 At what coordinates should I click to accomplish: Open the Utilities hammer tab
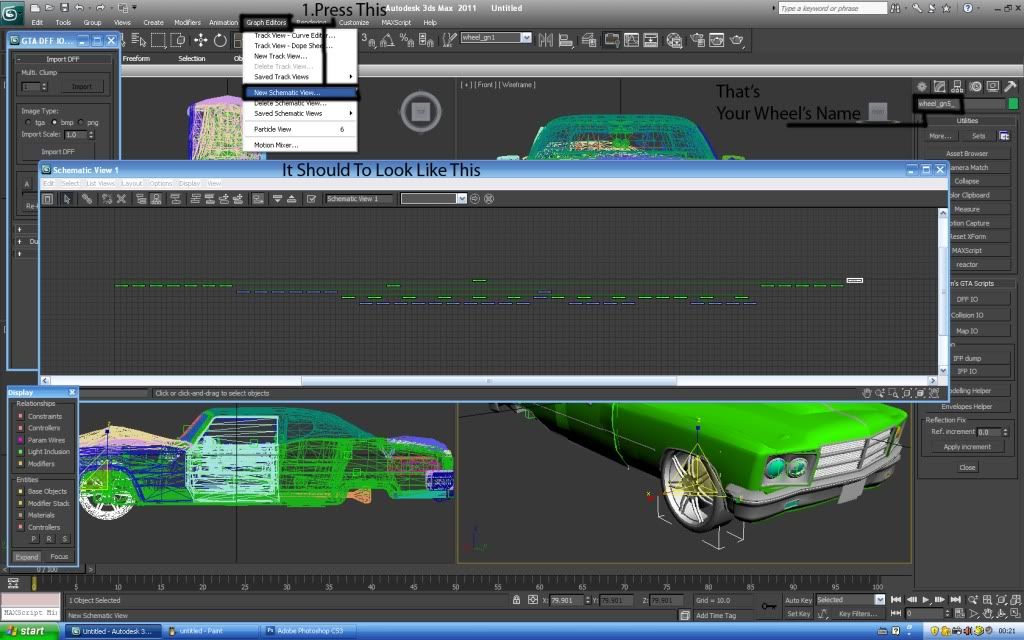[x=1010, y=86]
